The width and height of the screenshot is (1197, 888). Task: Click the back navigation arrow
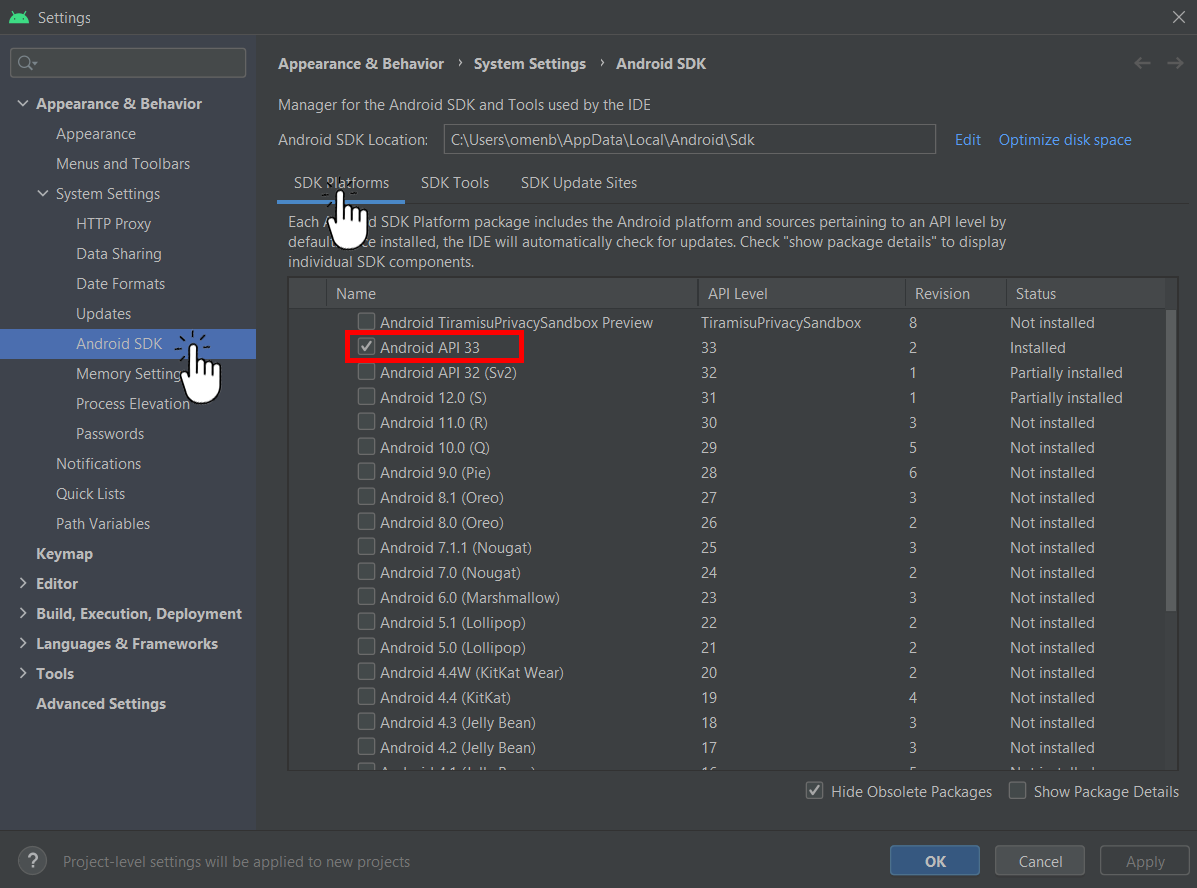click(1142, 63)
